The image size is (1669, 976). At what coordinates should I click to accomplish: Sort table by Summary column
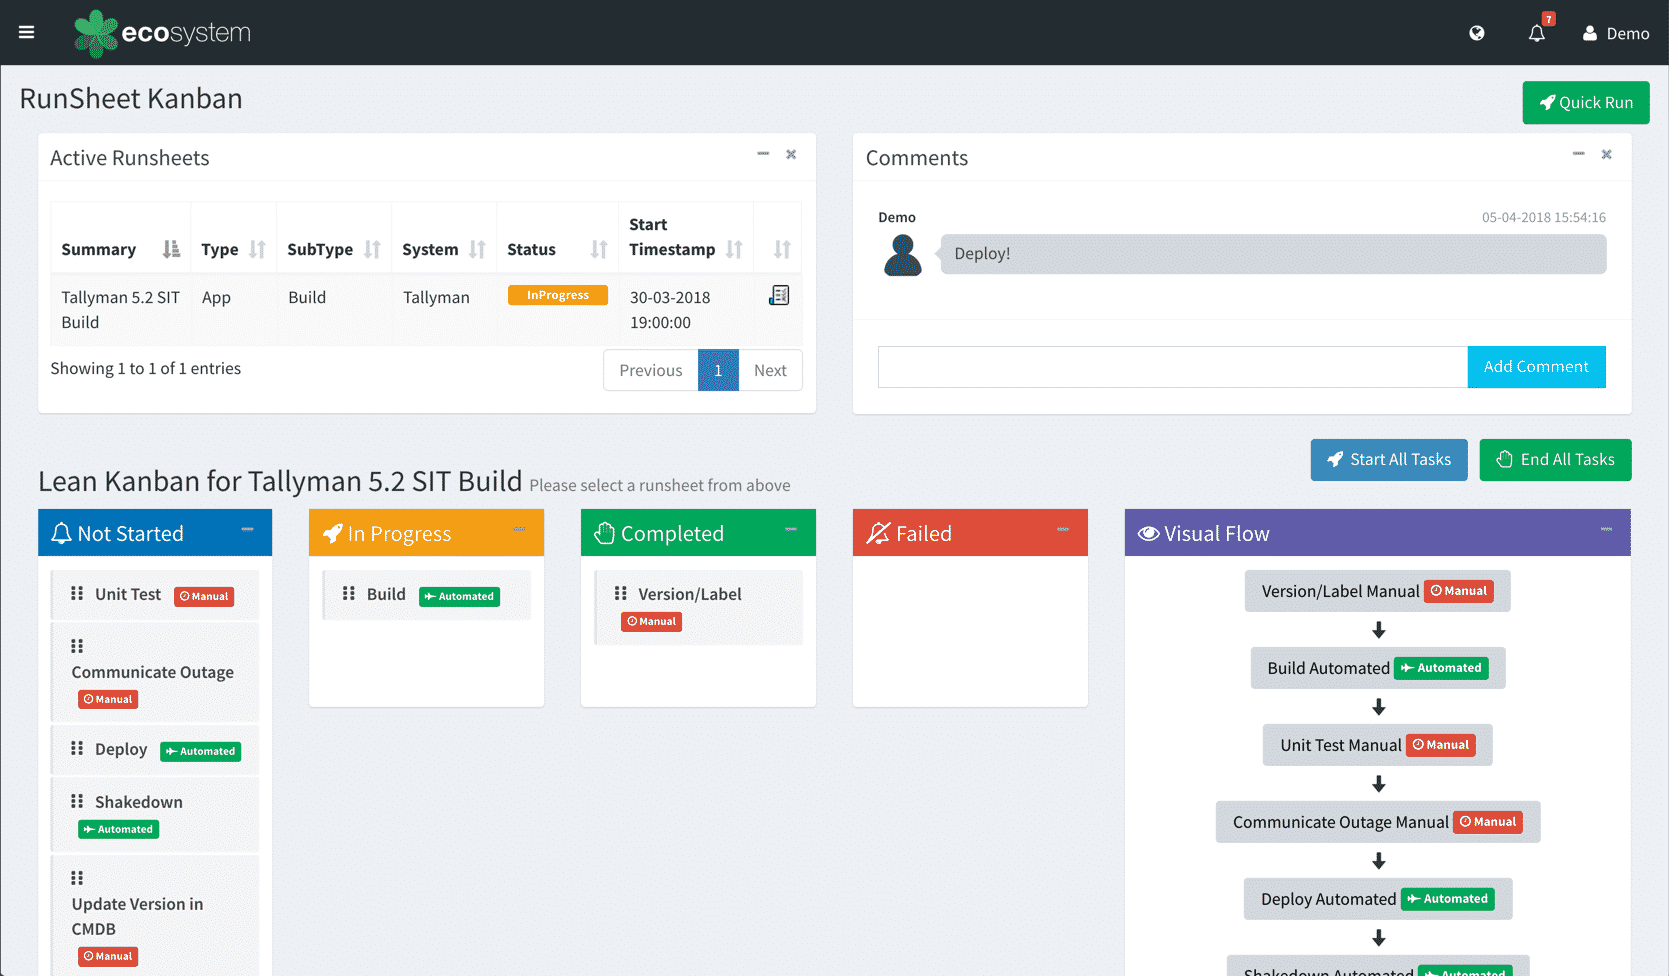[171, 249]
